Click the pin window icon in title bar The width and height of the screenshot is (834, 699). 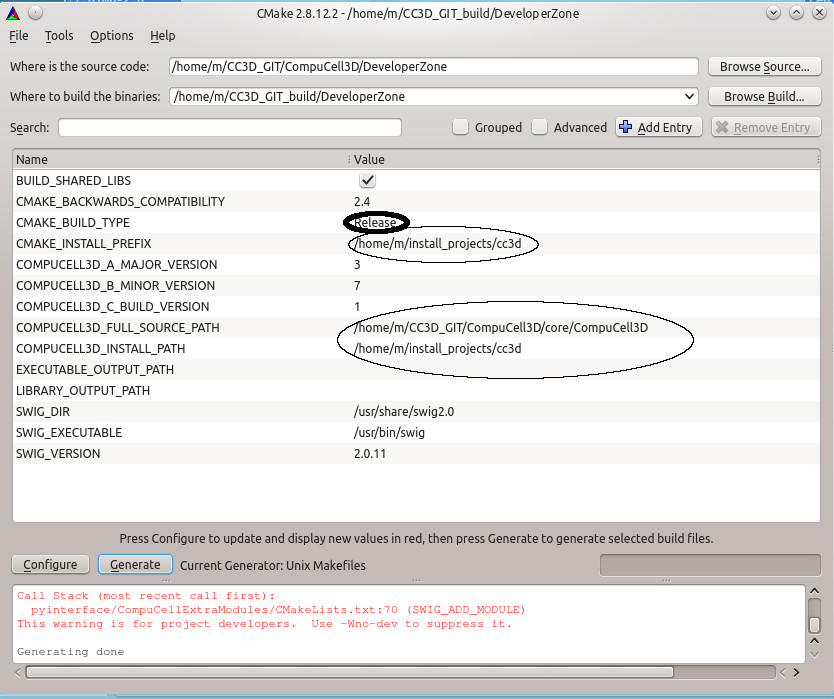[36, 13]
